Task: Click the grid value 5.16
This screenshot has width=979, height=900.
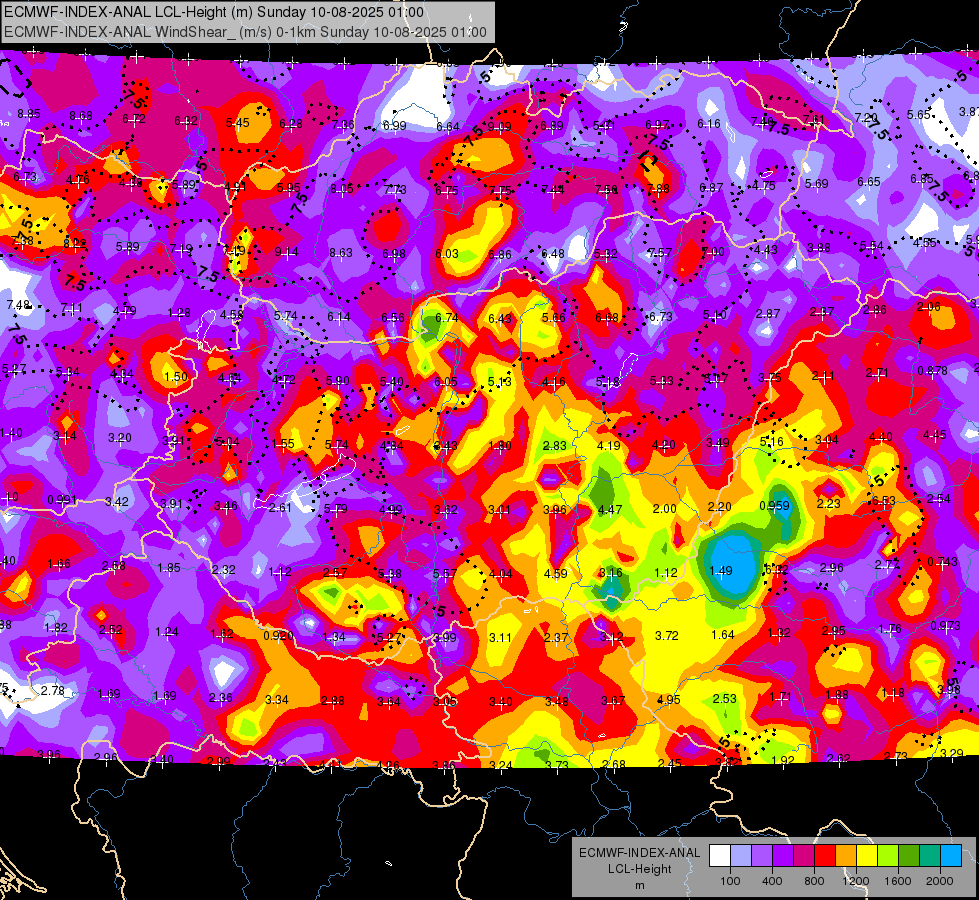Action: click(772, 442)
